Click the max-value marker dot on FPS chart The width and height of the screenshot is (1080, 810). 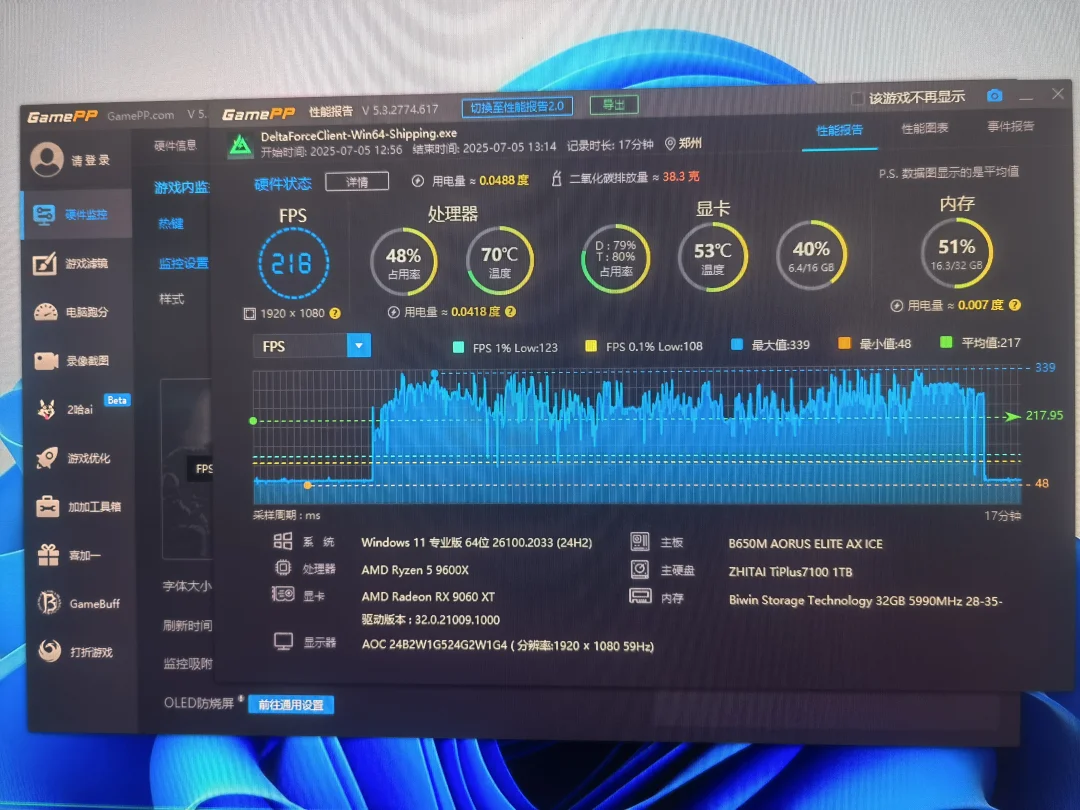[x=434, y=373]
